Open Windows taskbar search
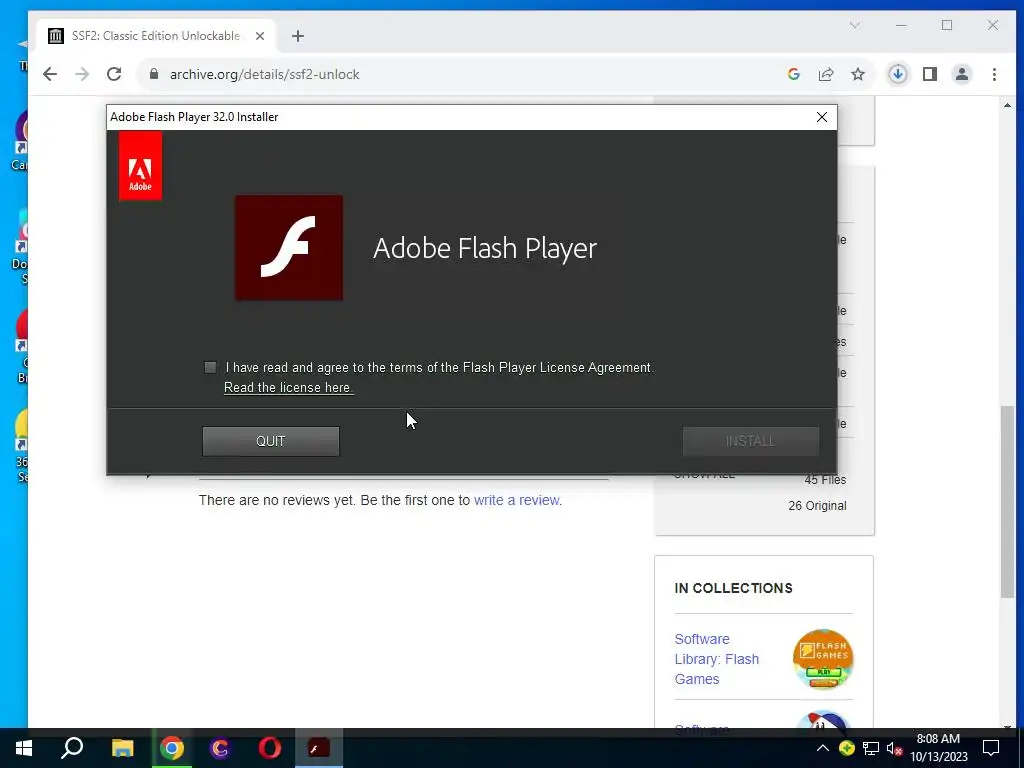 click(x=72, y=748)
